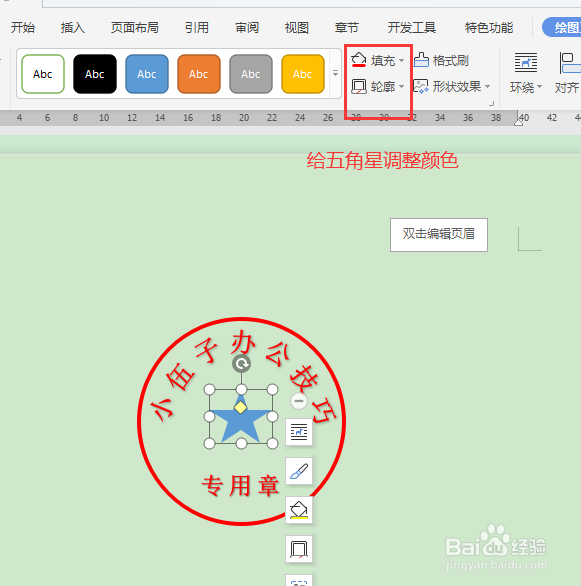Image resolution: width=581 pixels, height=586 pixels.
Task: Select the 引用 tab
Action: [x=197, y=28]
